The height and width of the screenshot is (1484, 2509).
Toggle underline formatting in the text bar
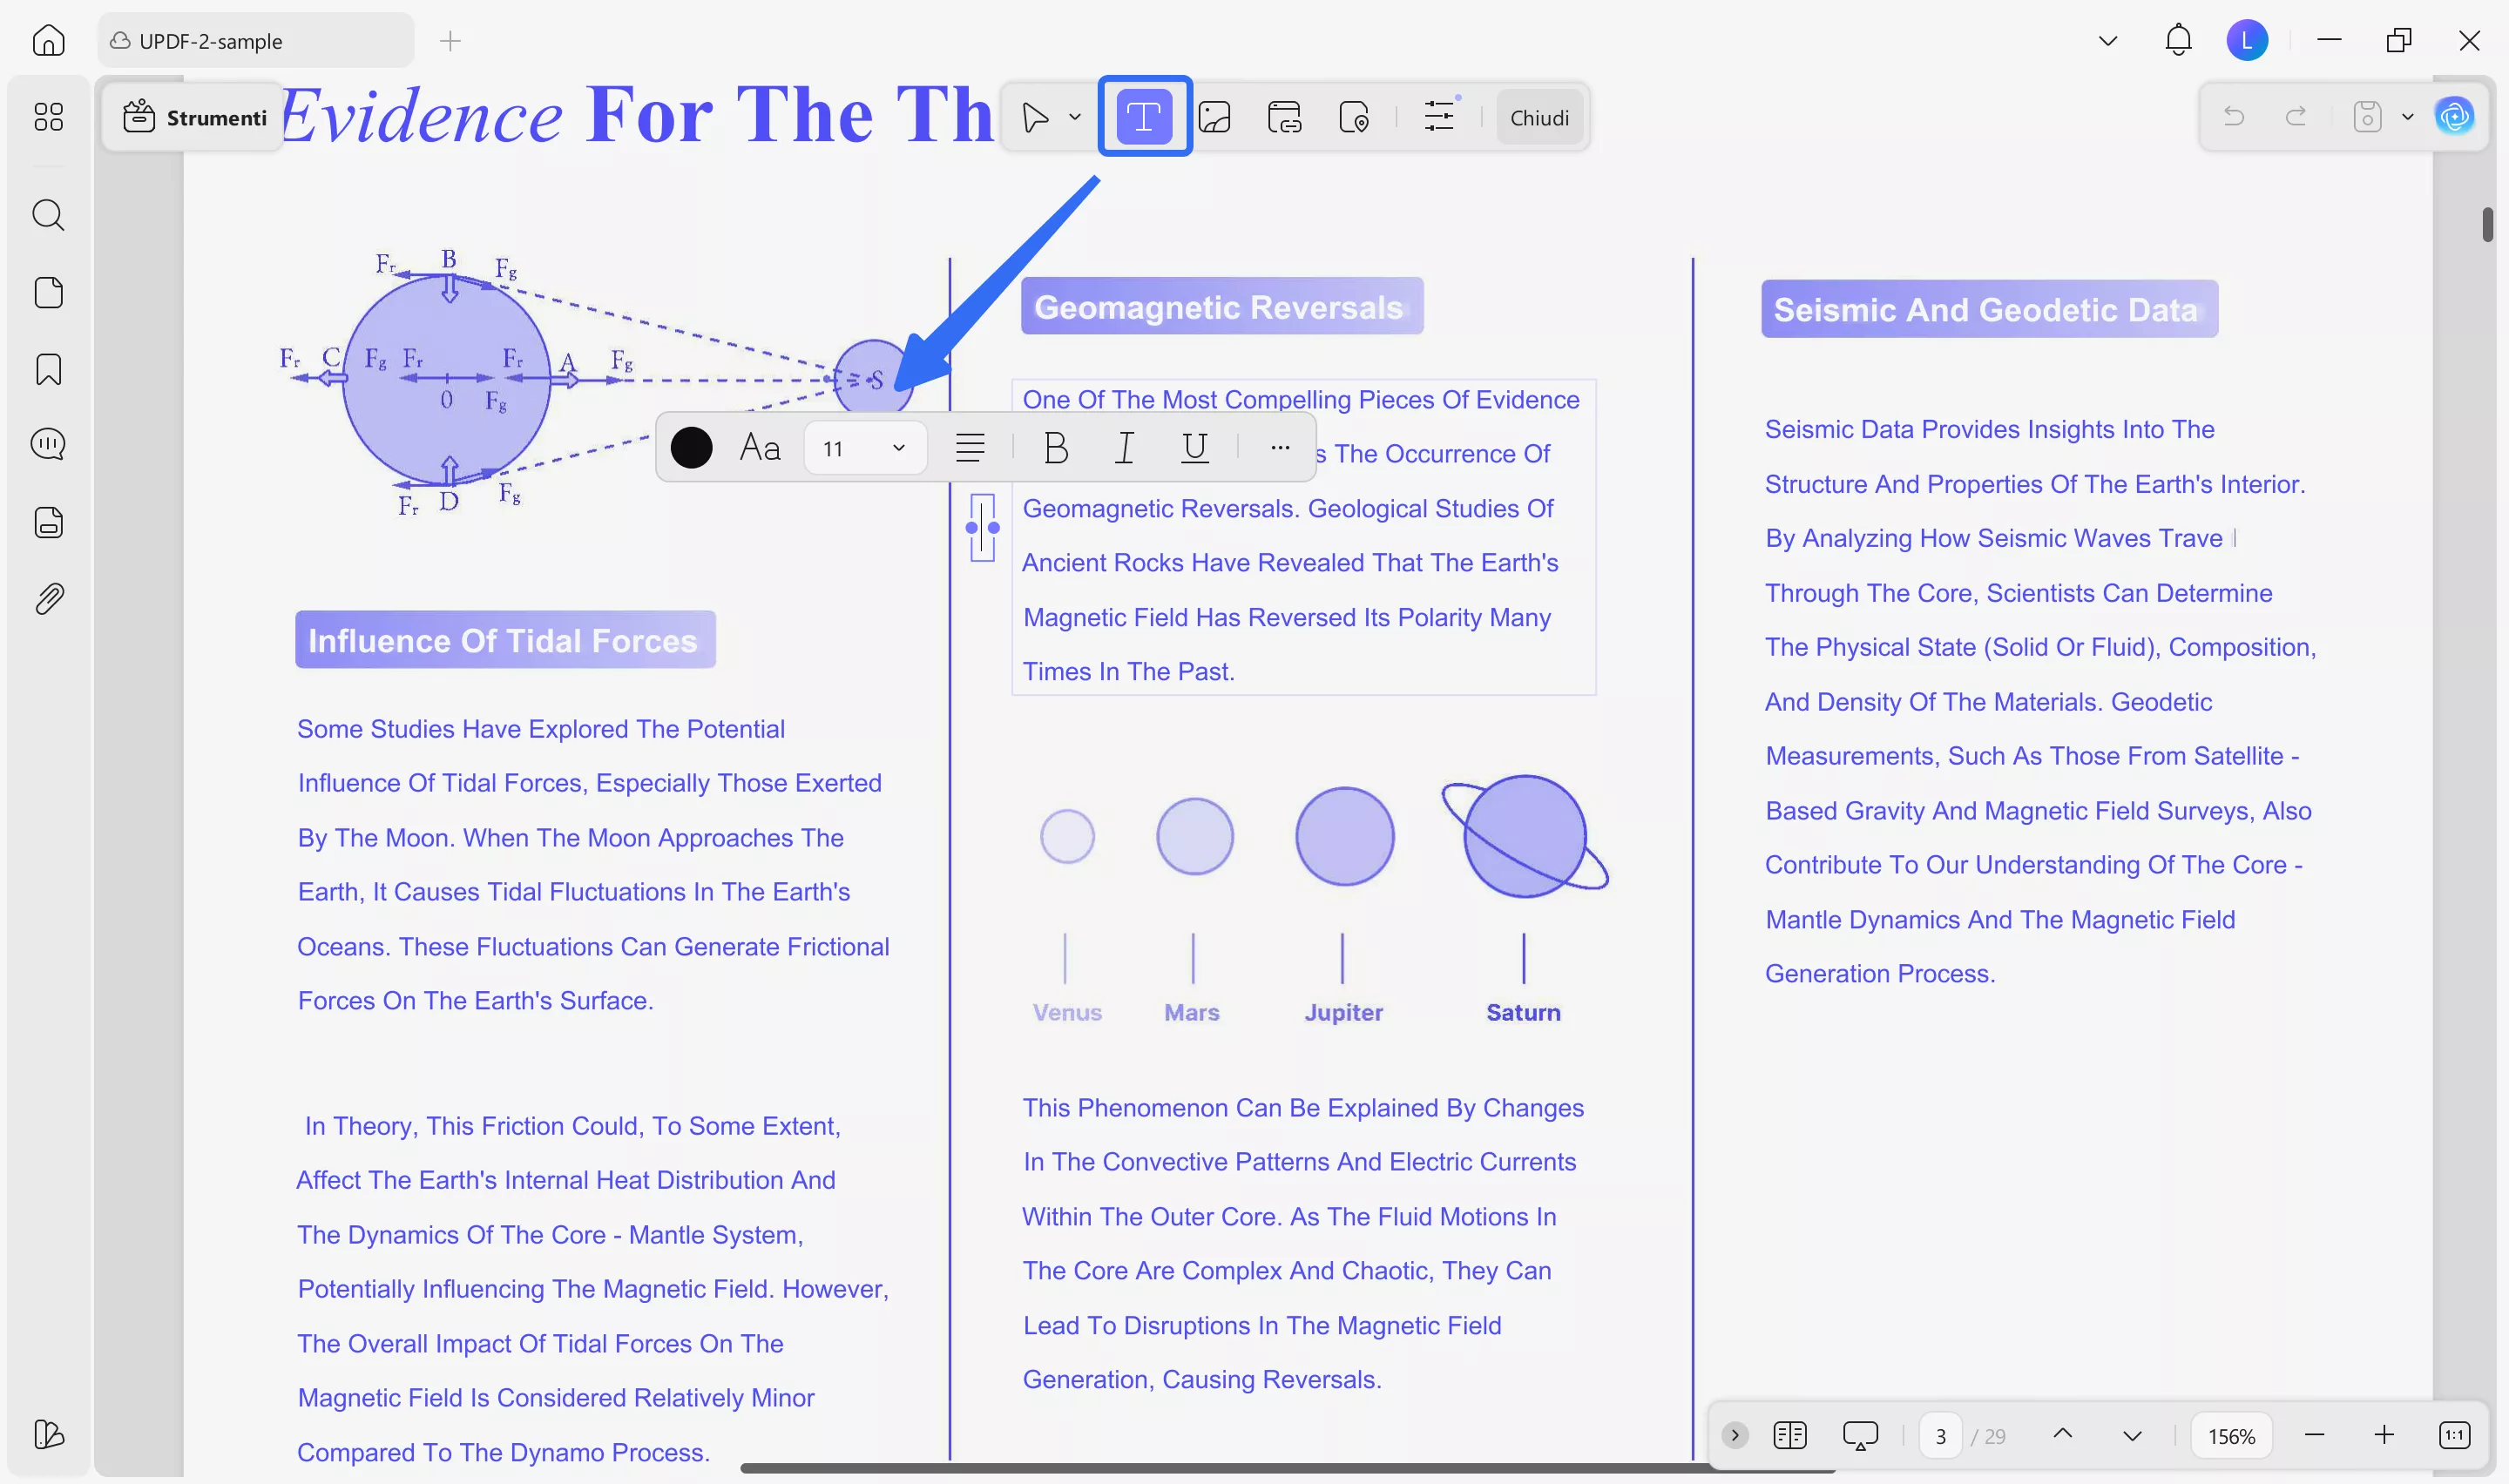point(1194,448)
